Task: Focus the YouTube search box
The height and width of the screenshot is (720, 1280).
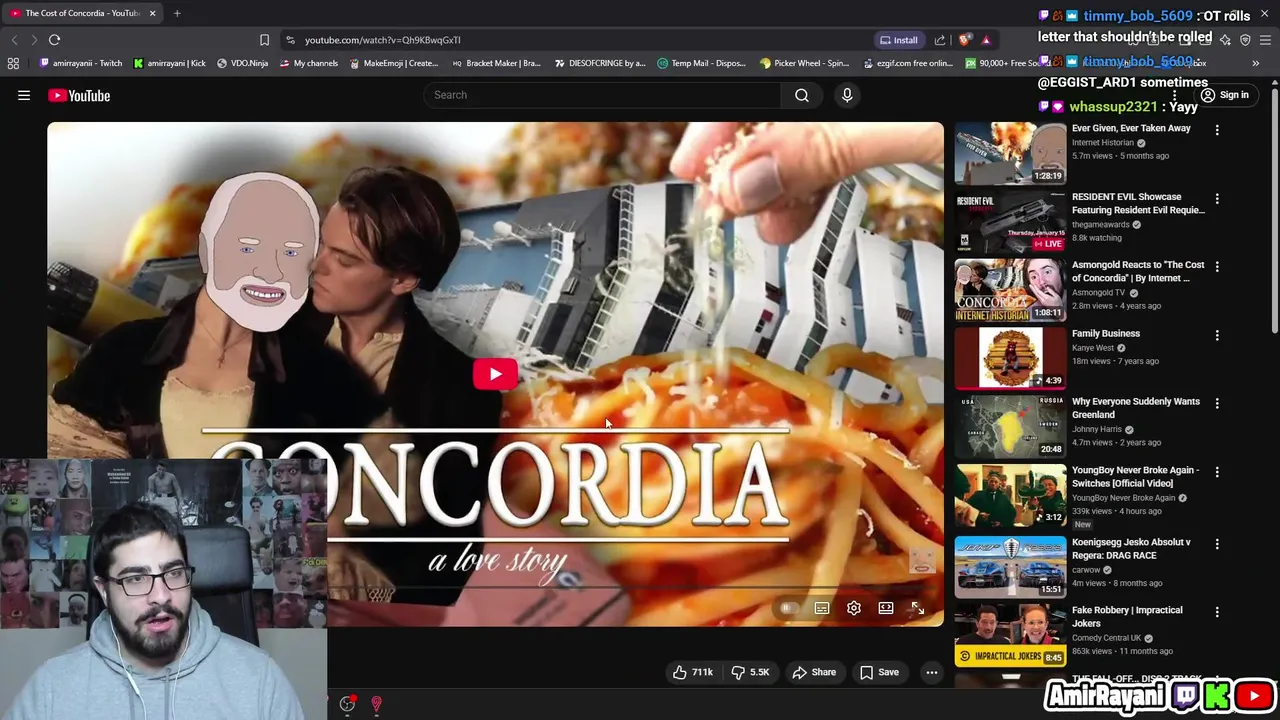Action: coord(602,95)
